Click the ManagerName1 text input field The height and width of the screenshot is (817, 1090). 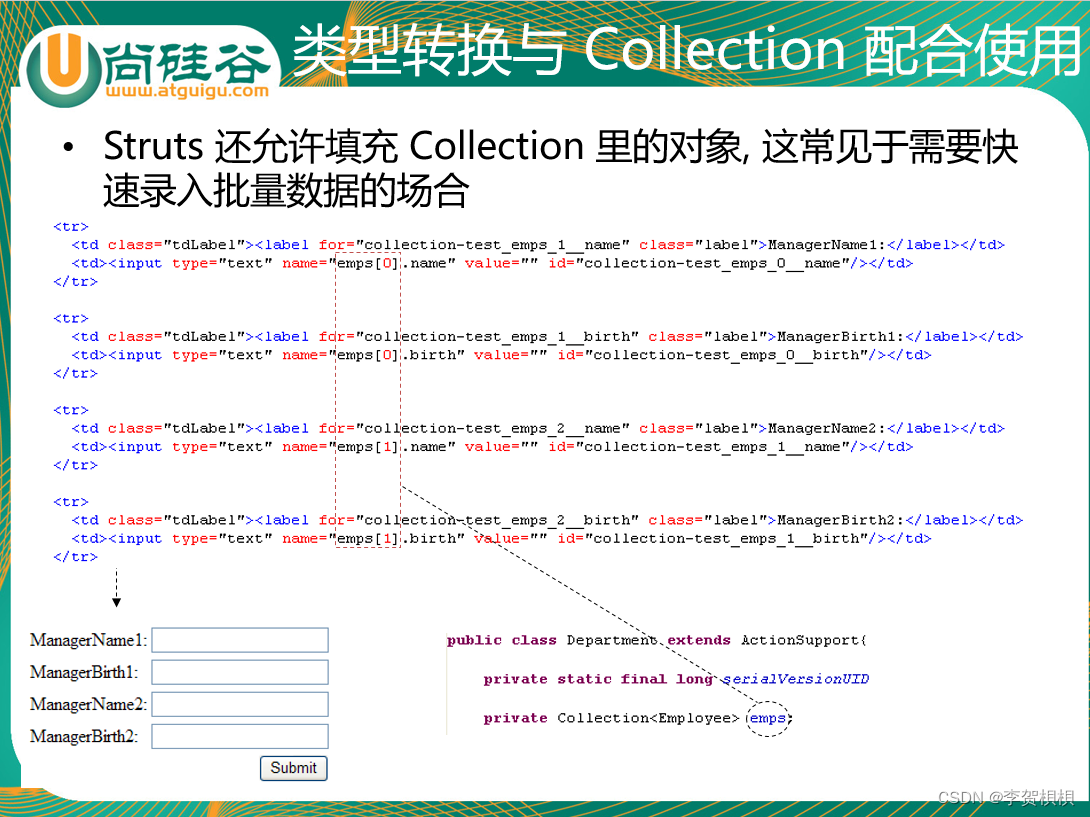click(240, 640)
